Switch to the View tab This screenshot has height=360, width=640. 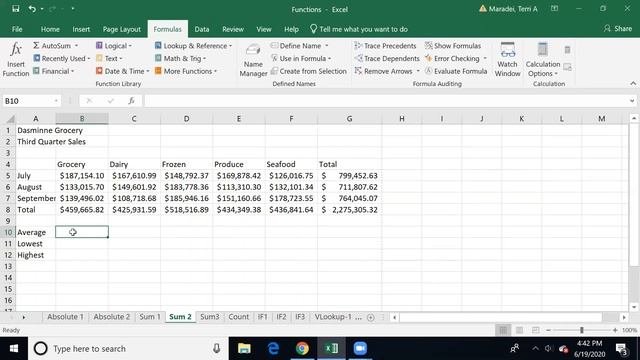[264, 29]
